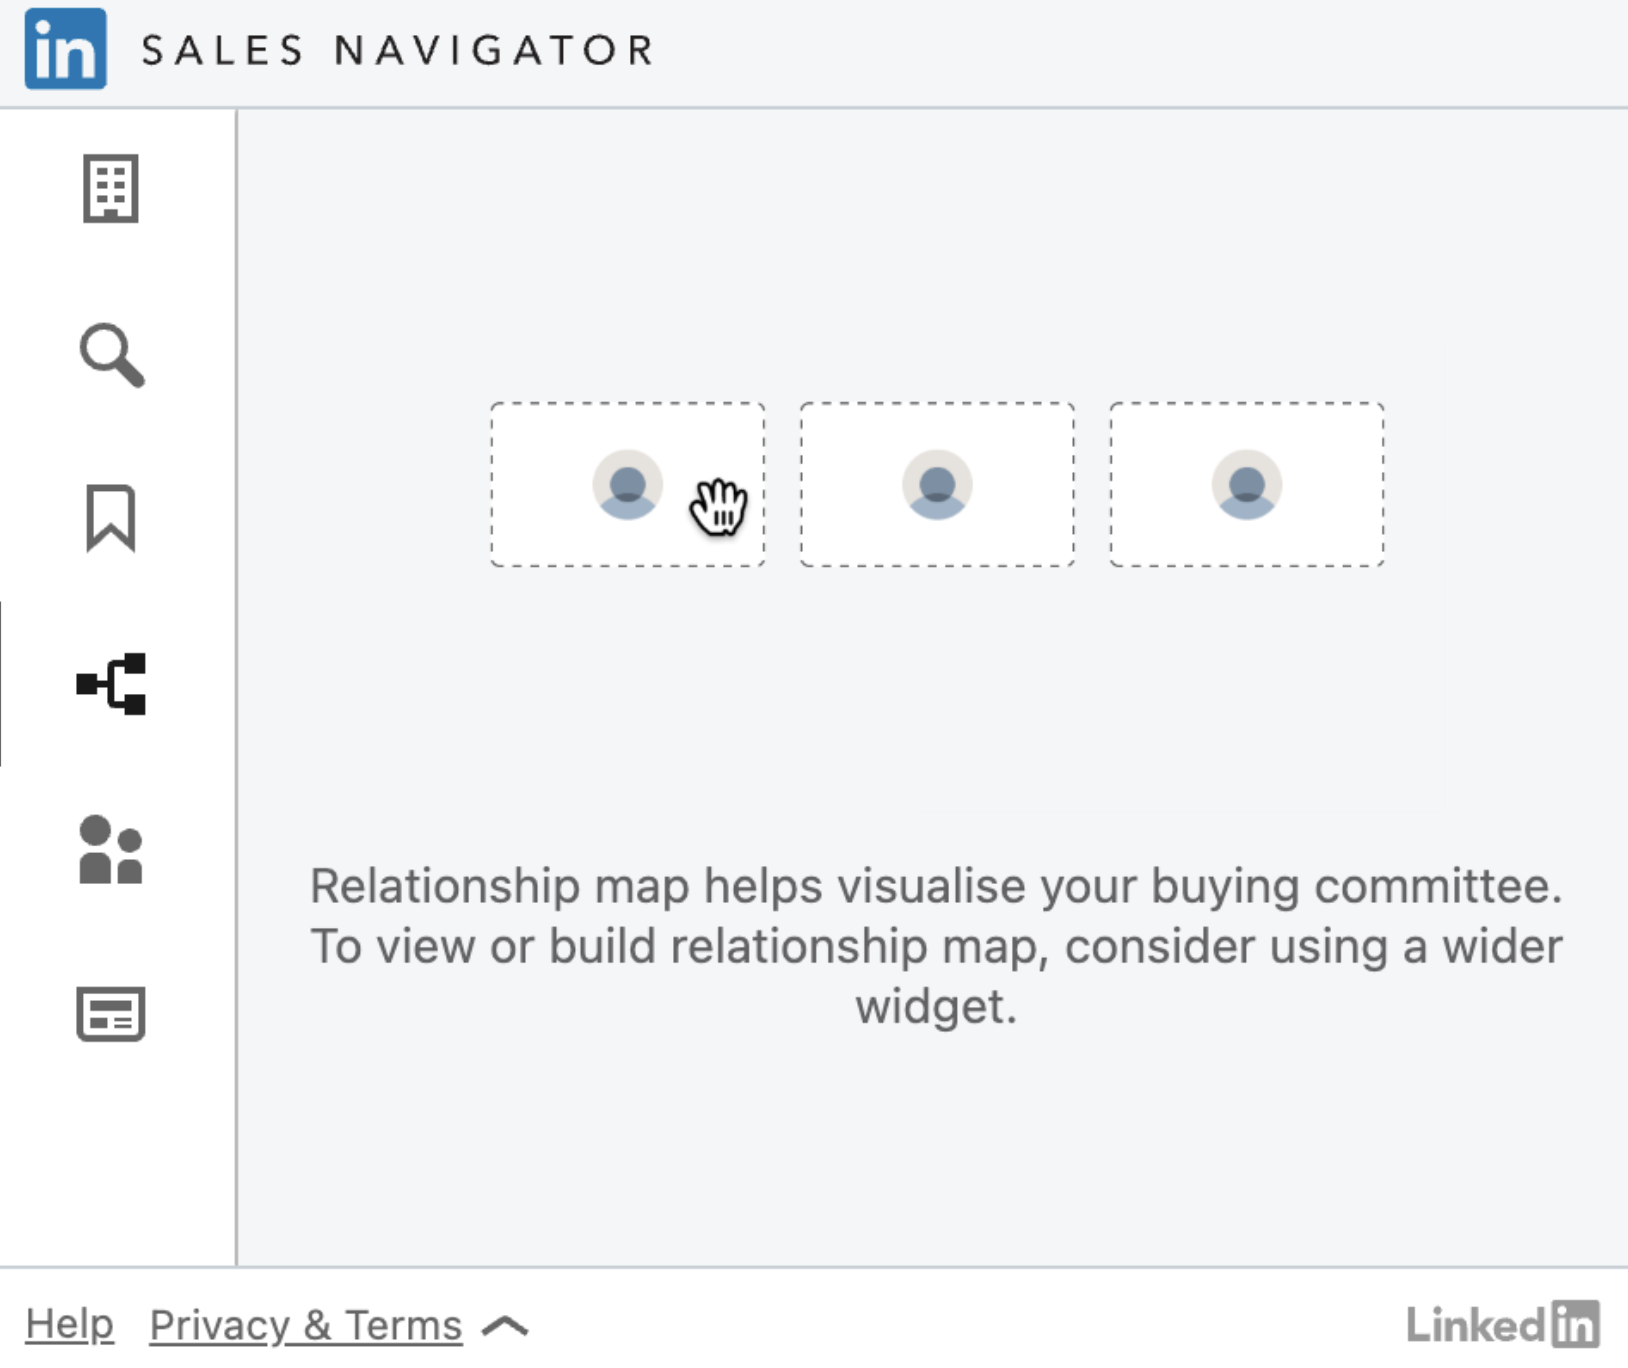This screenshot has height=1368, width=1628.
Task: Select the Relationship Map icon in the sidebar
Action: coord(110,686)
